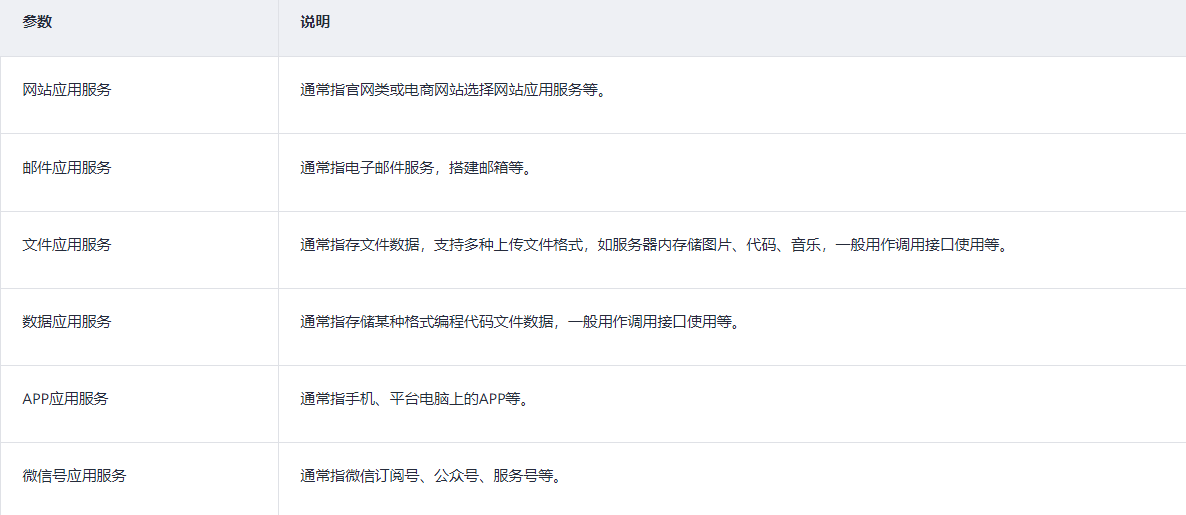This screenshot has width=1186, height=515.
Task: Select the APP应用服务 parameter cell
Action: click(x=65, y=398)
